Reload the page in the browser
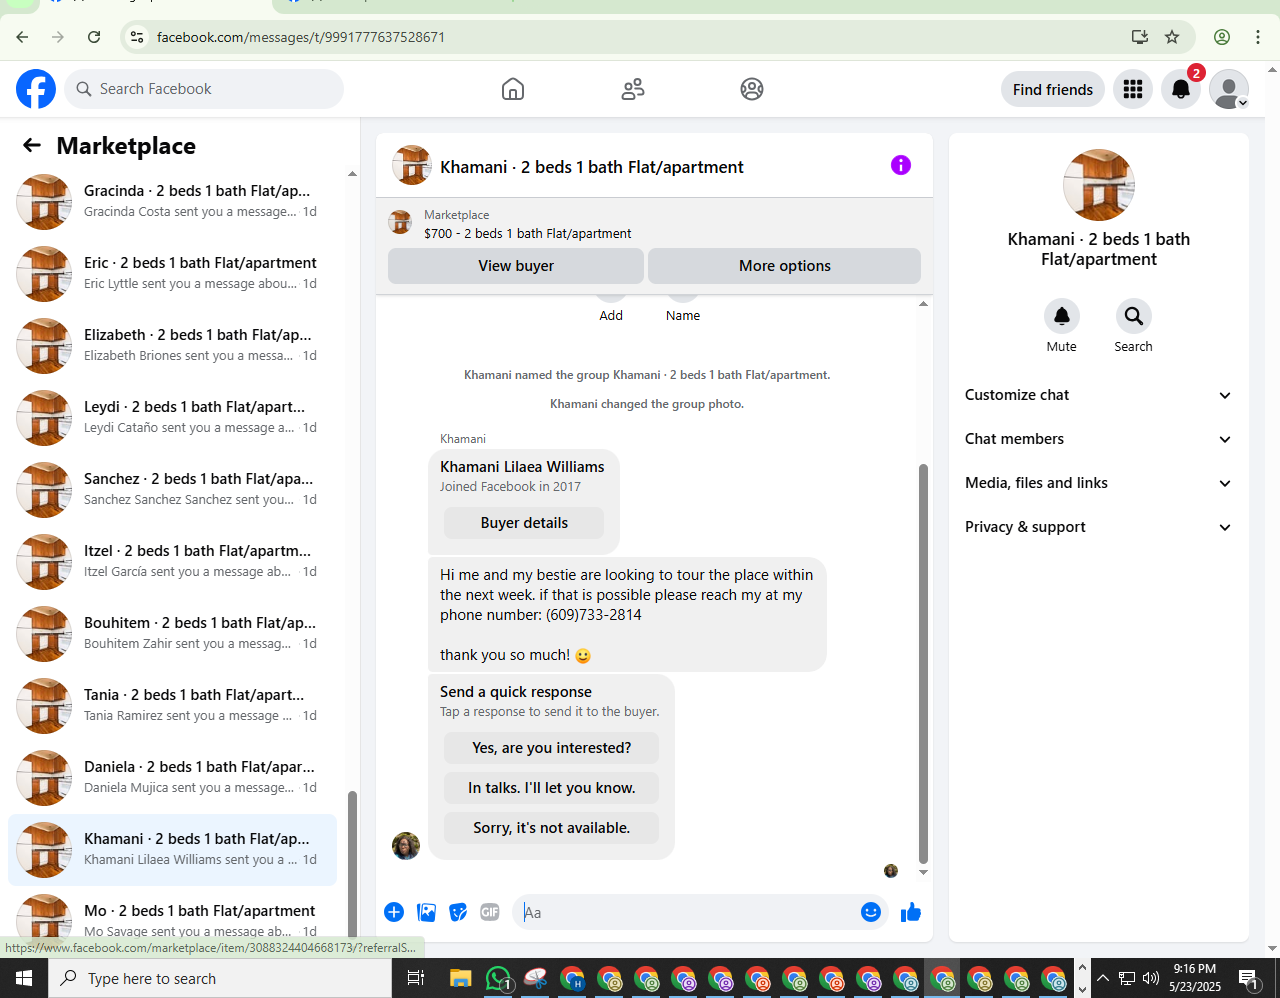1280x998 pixels. (94, 37)
